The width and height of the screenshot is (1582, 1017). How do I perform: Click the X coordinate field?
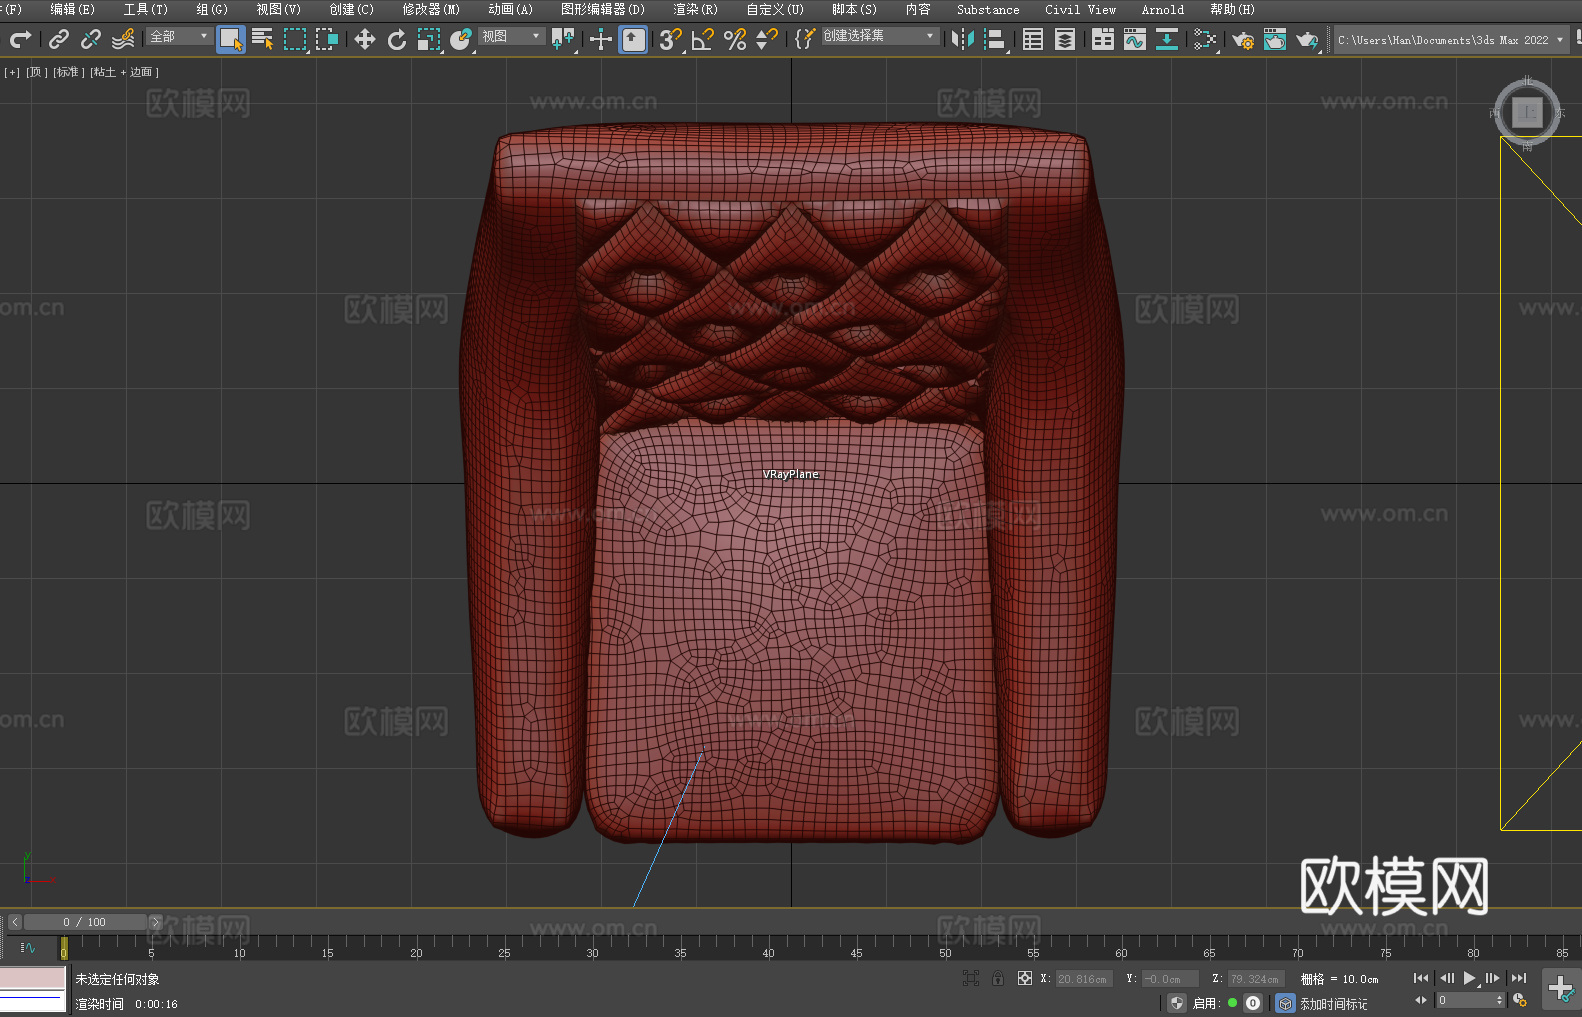[1084, 979]
